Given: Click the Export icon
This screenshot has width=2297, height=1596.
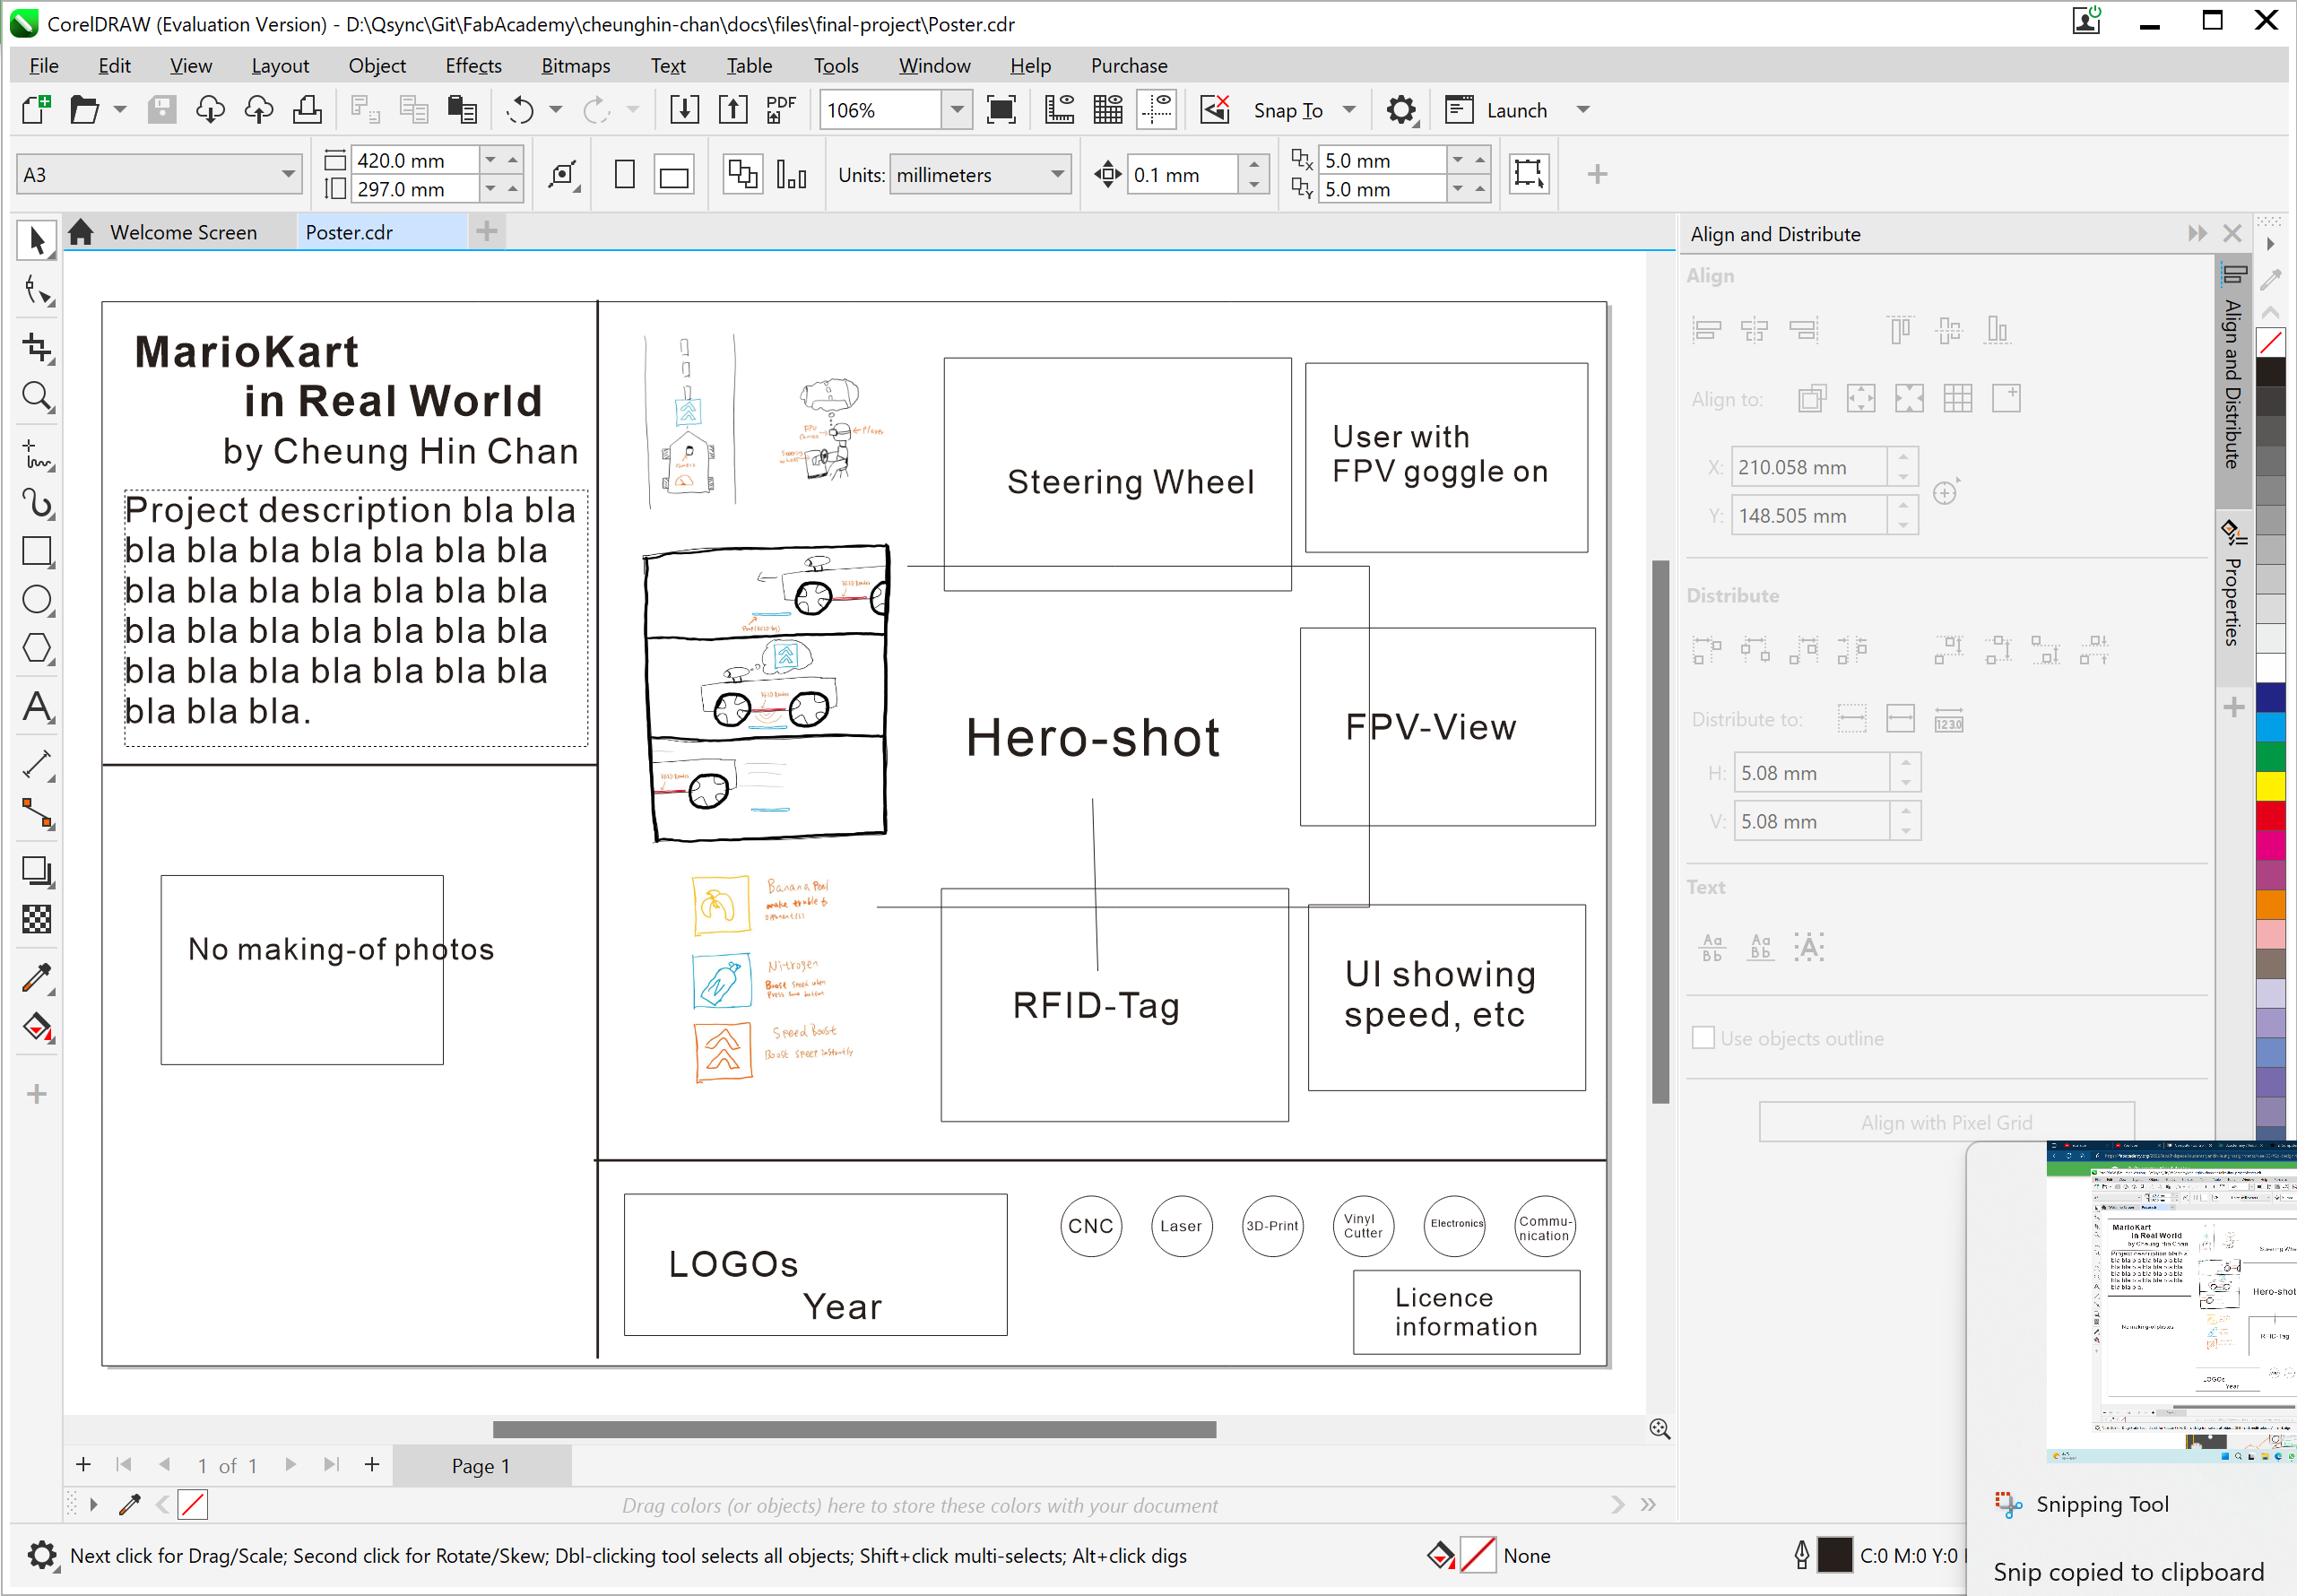Looking at the screenshot, I should pos(733,109).
